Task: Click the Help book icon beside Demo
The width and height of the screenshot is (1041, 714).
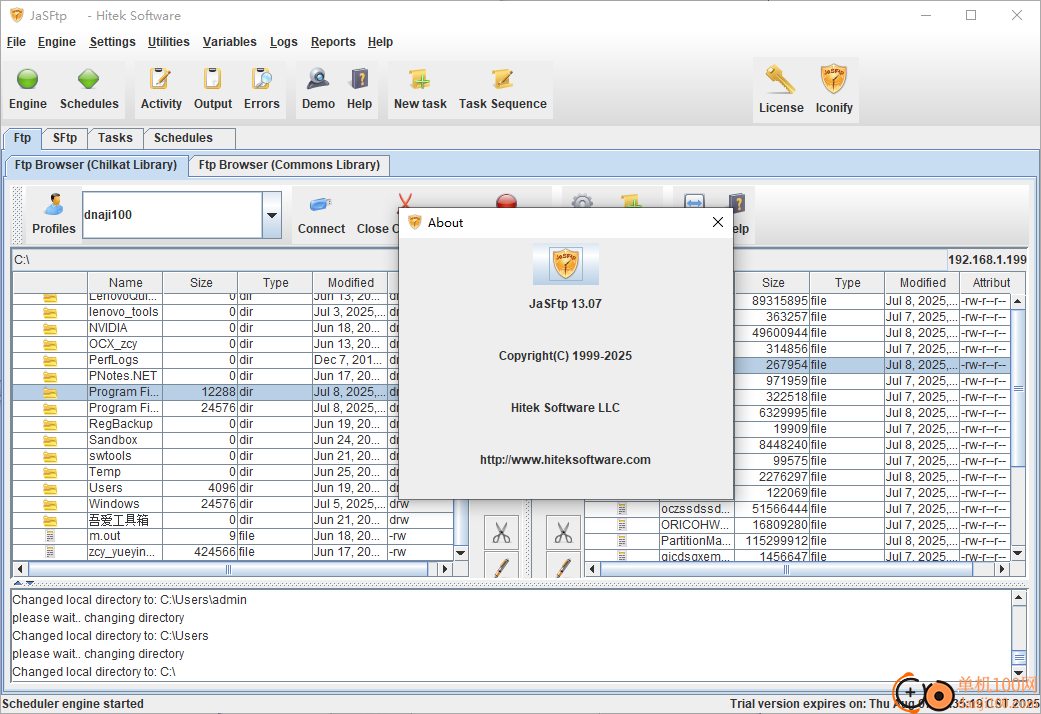Action: (x=359, y=80)
